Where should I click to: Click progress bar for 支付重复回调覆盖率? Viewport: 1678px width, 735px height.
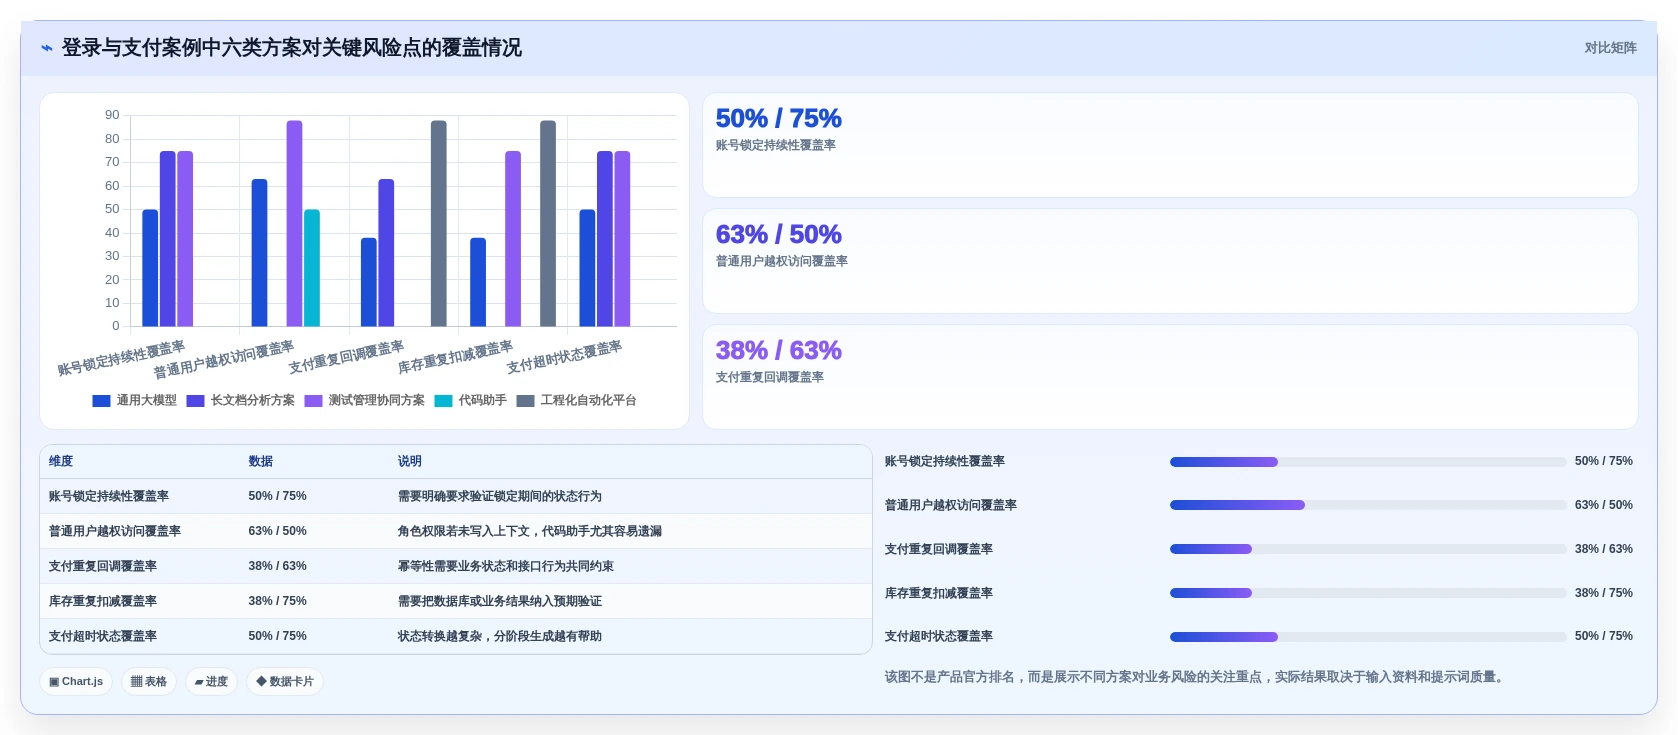coord(1368,549)
